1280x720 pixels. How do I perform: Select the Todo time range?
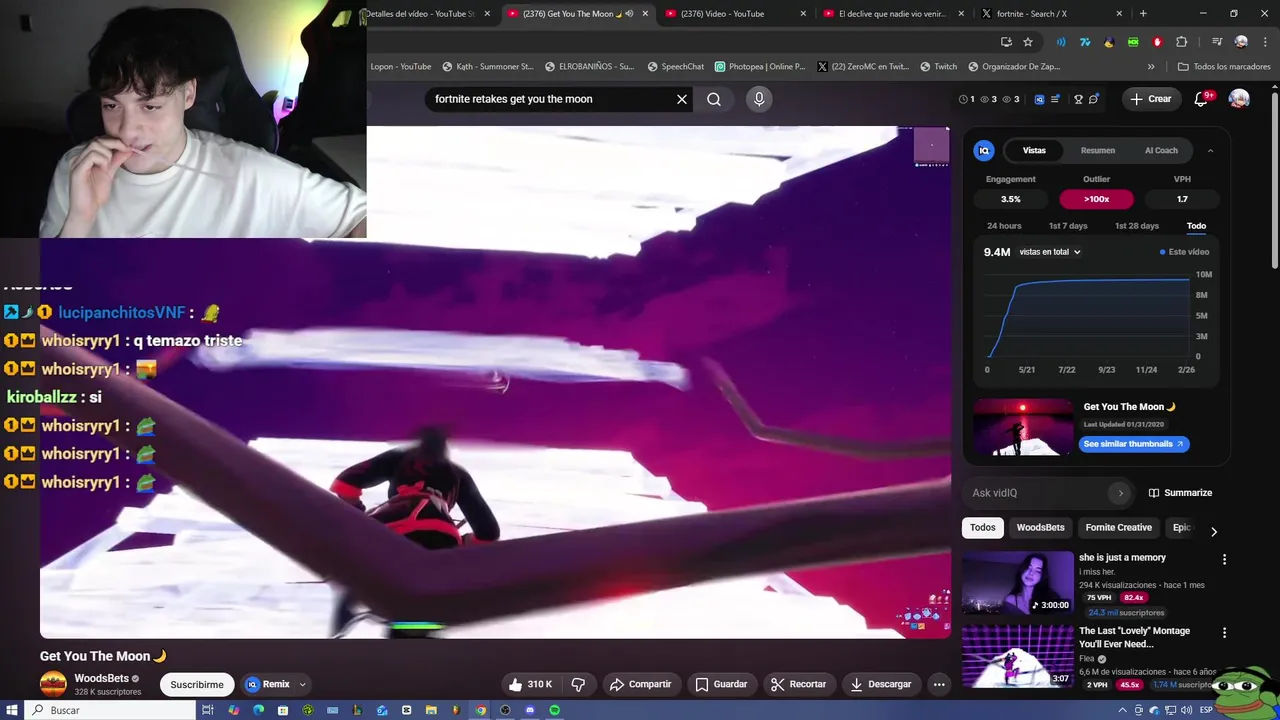click(1196, 226)
